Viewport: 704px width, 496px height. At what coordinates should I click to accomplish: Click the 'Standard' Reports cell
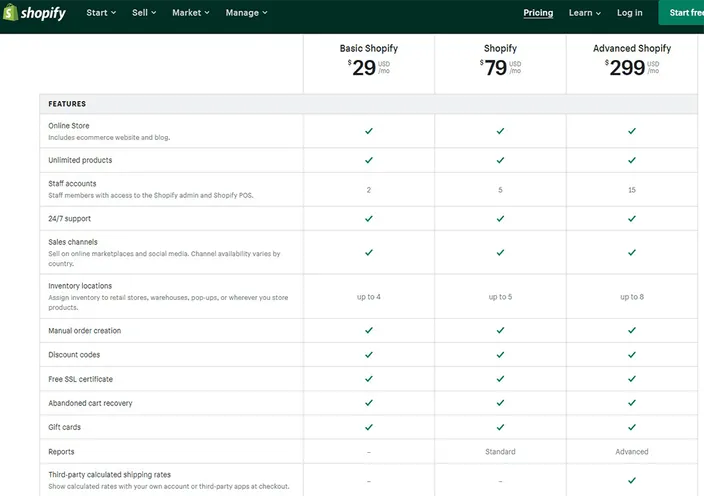(500, 452)
